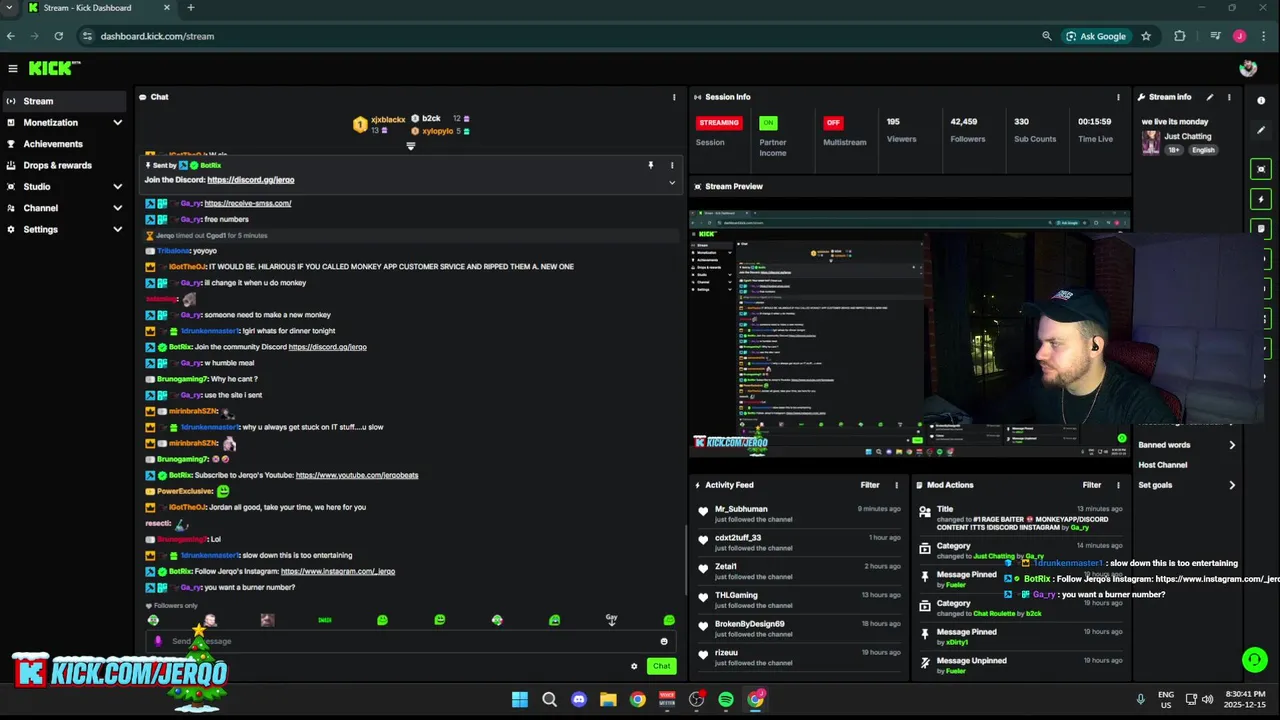Open pinned Discord link discord.gg/jerqo
1280x720 pixels.
251,180
